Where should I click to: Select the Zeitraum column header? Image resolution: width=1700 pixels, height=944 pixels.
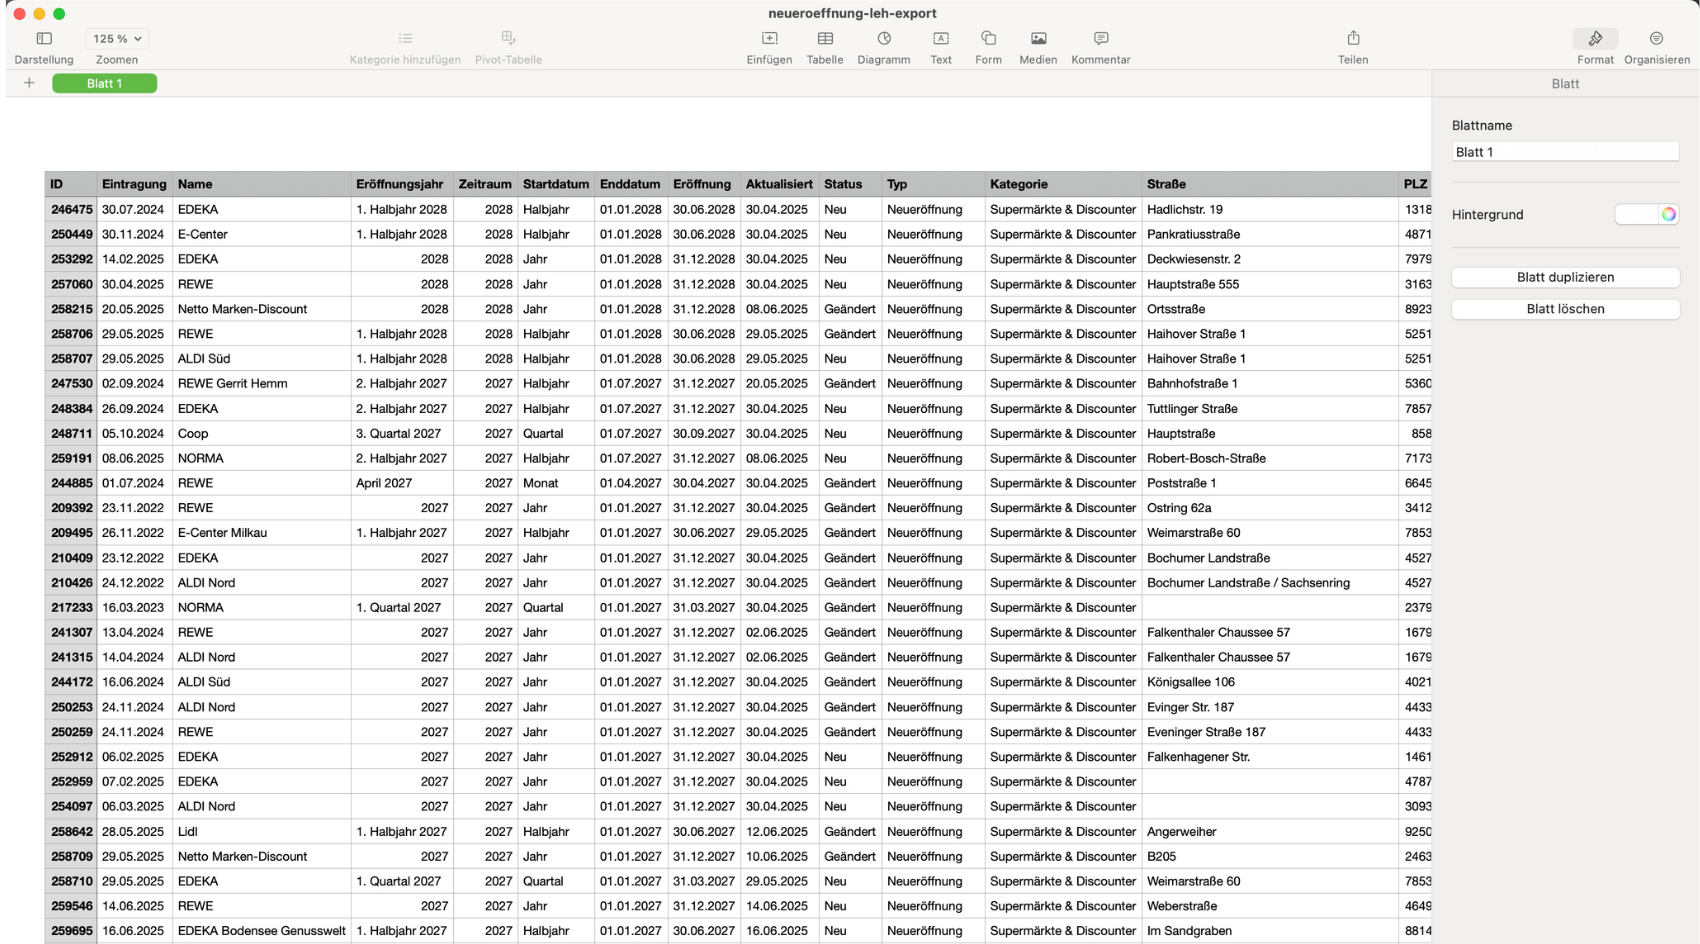coord(485,184)
